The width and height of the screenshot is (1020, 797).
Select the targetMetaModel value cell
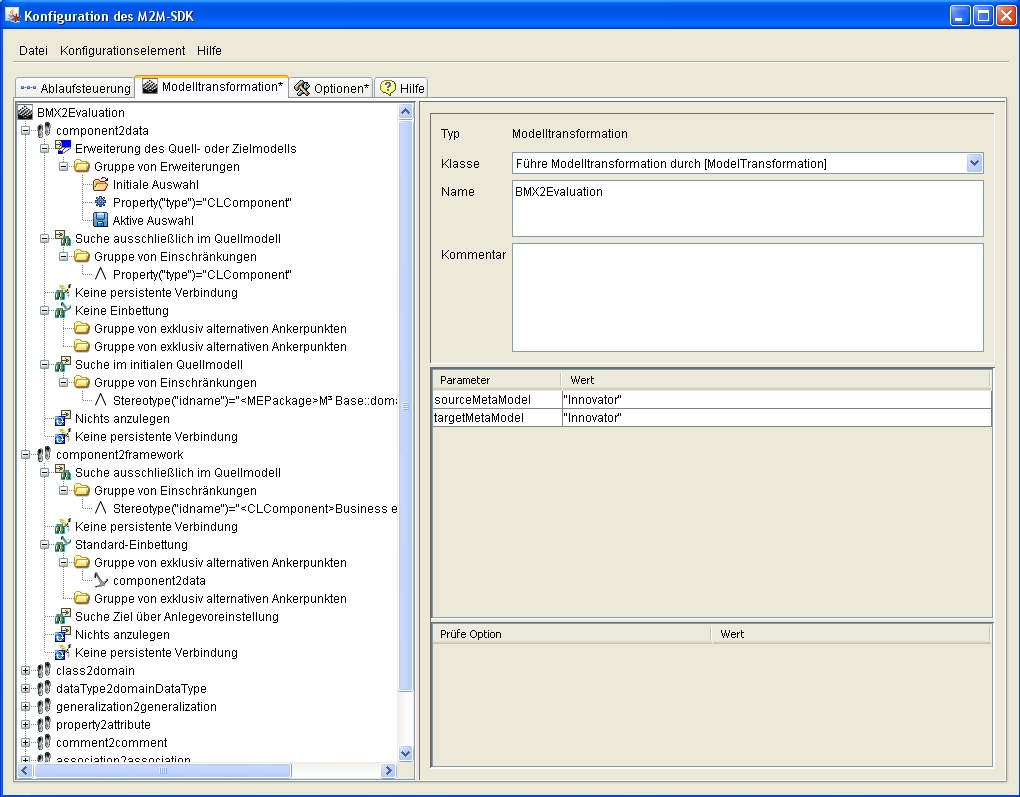[x=776, y=418]
